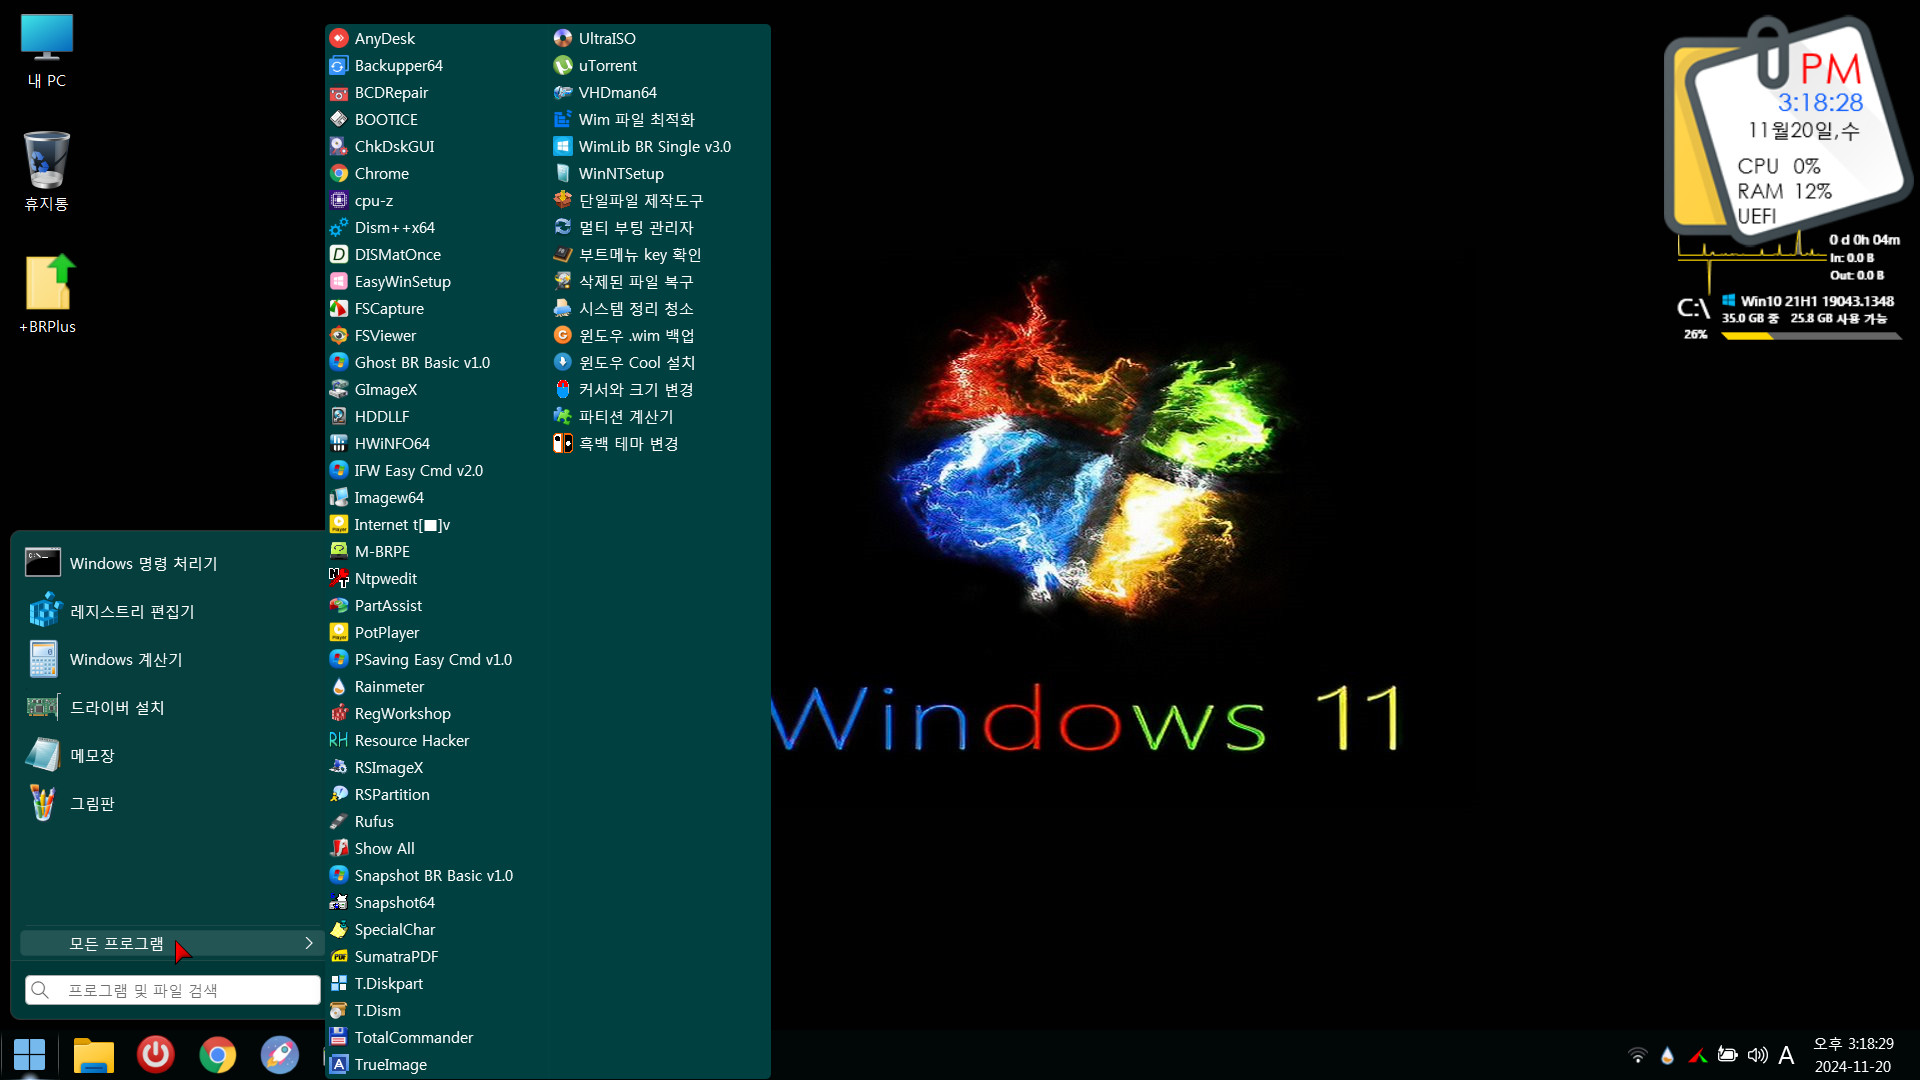Launch Ntpwedit icon
Image resolution: width=1920 pixels, height=1080 pixels.
339,578
